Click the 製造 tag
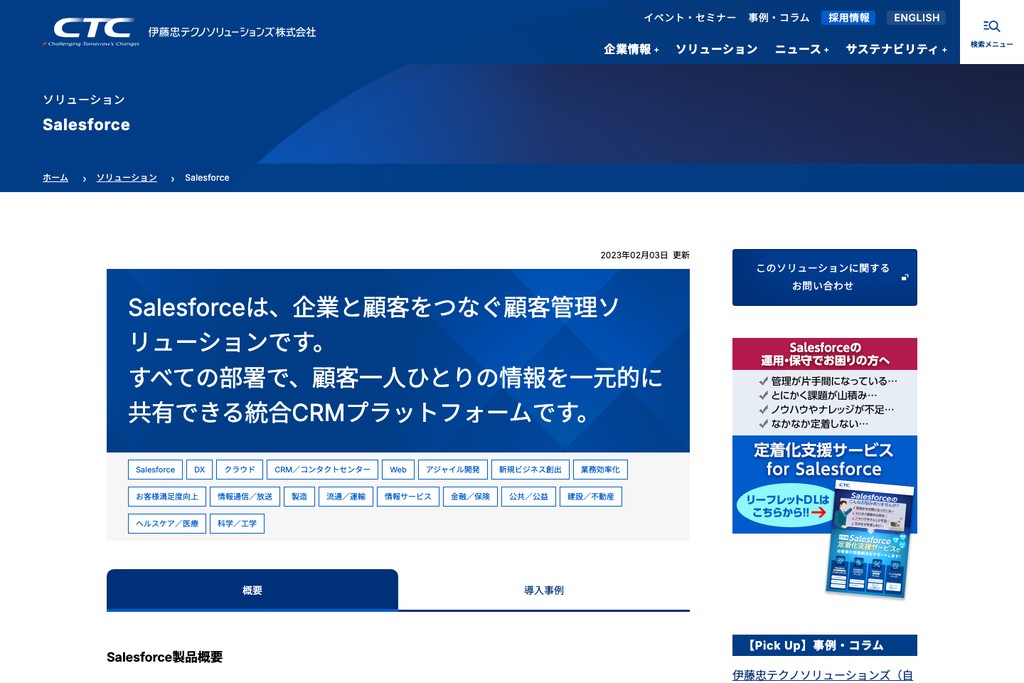This screenshot has height=683, width=1024. tap(299, 496)
